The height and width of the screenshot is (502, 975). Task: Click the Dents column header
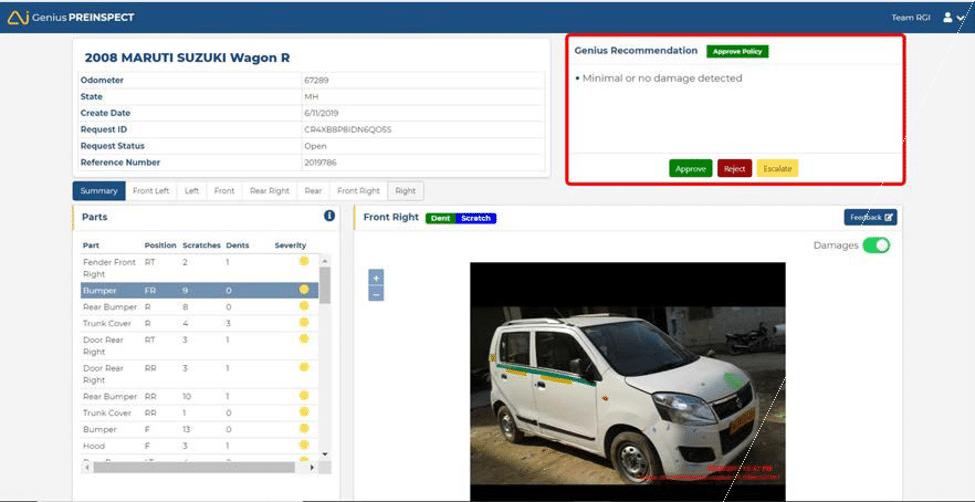coord(238,246)
